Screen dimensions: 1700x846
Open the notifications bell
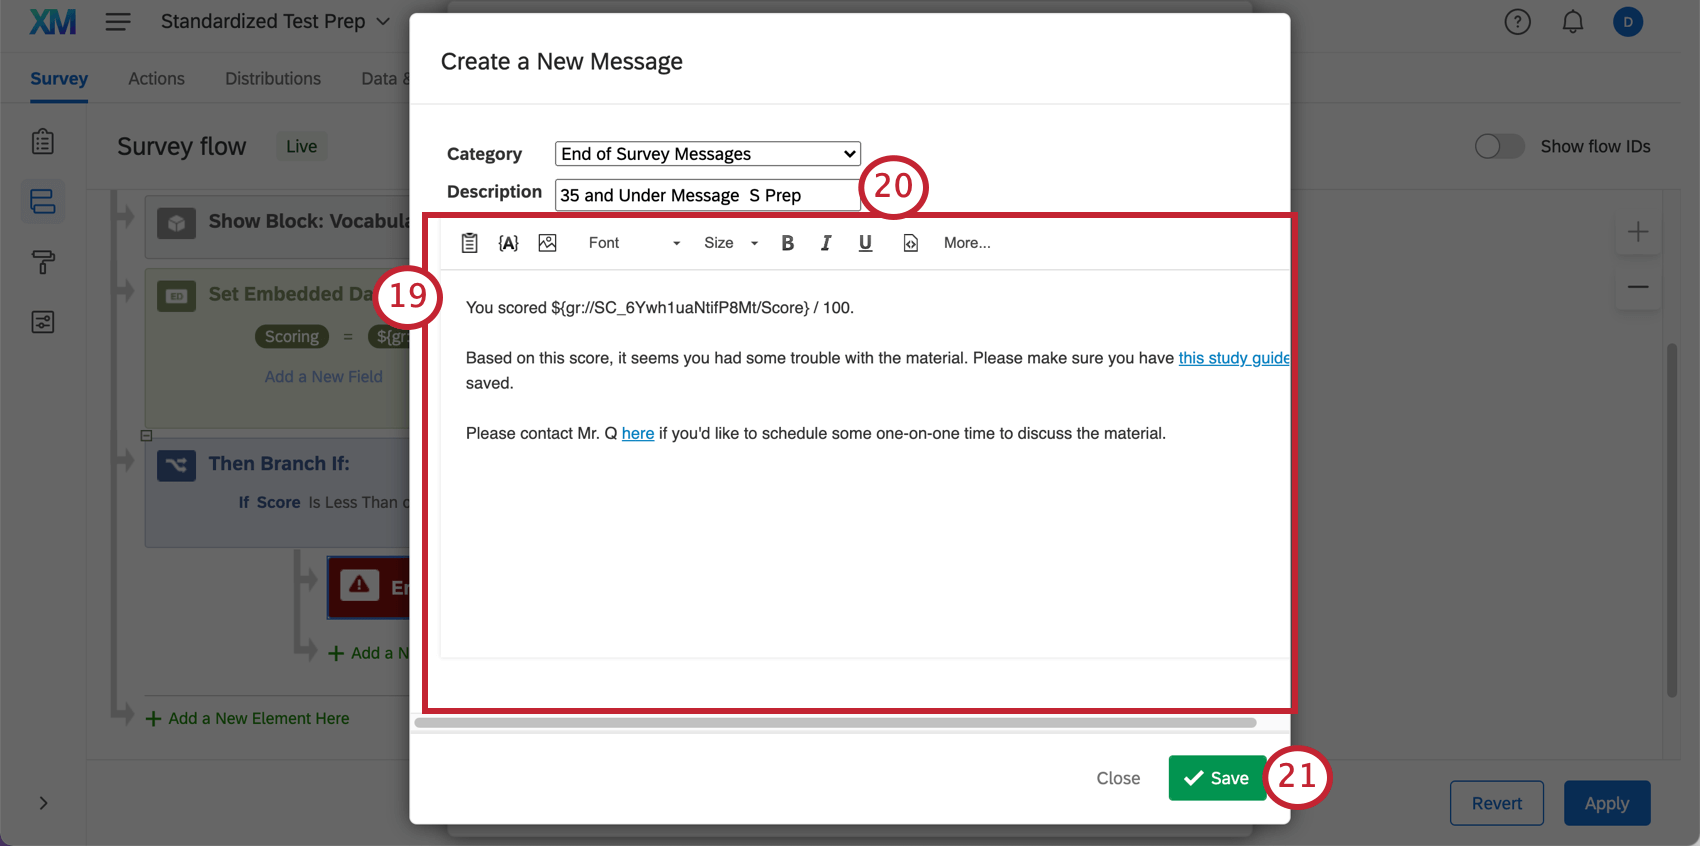[1573, 22]
